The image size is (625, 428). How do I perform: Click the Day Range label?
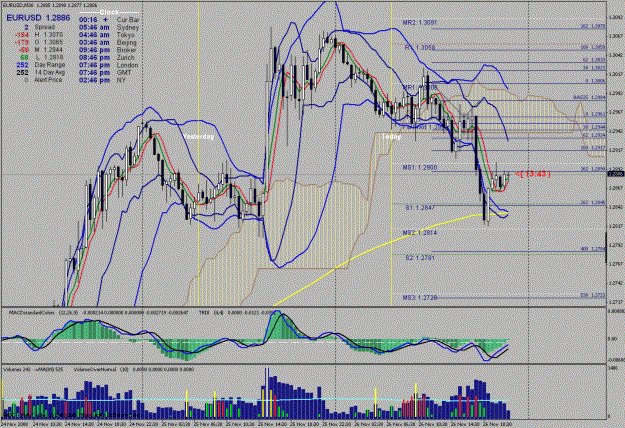[x=50, y=65]
